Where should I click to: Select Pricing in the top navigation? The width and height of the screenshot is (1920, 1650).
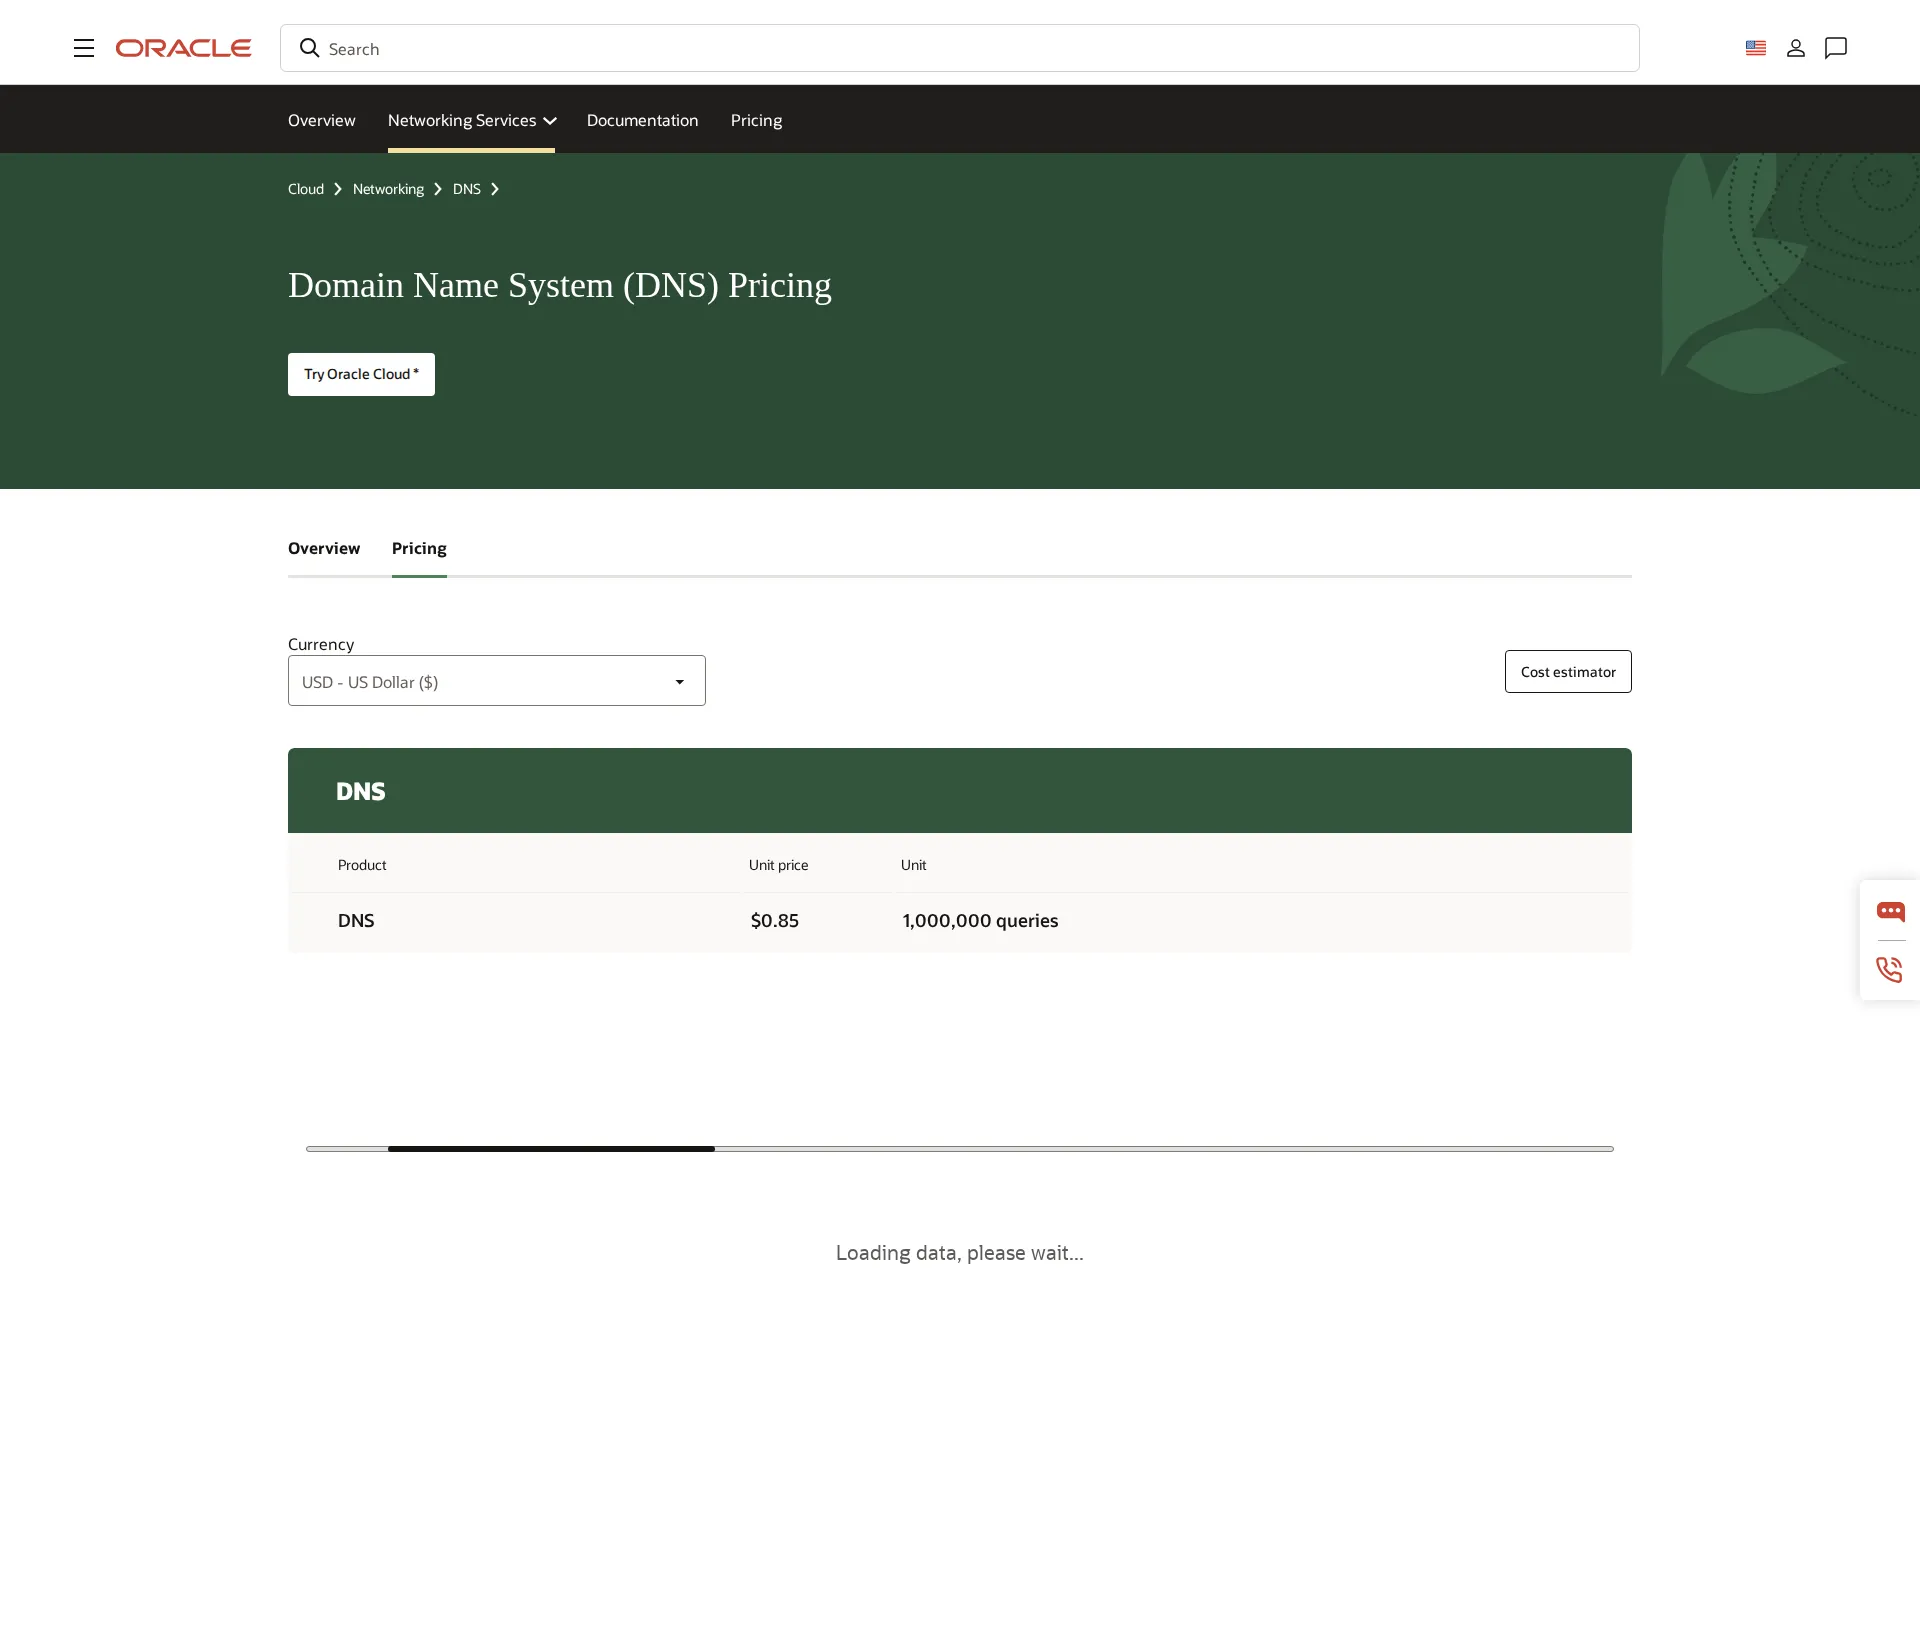tap(755, 120)
